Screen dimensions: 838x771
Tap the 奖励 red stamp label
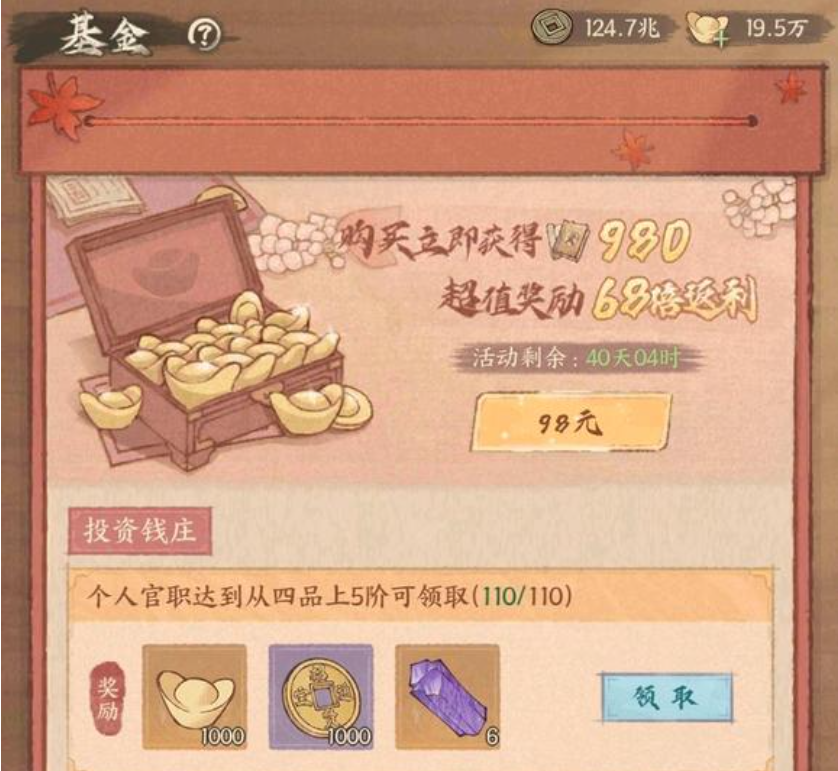click(x=108, y=698)
